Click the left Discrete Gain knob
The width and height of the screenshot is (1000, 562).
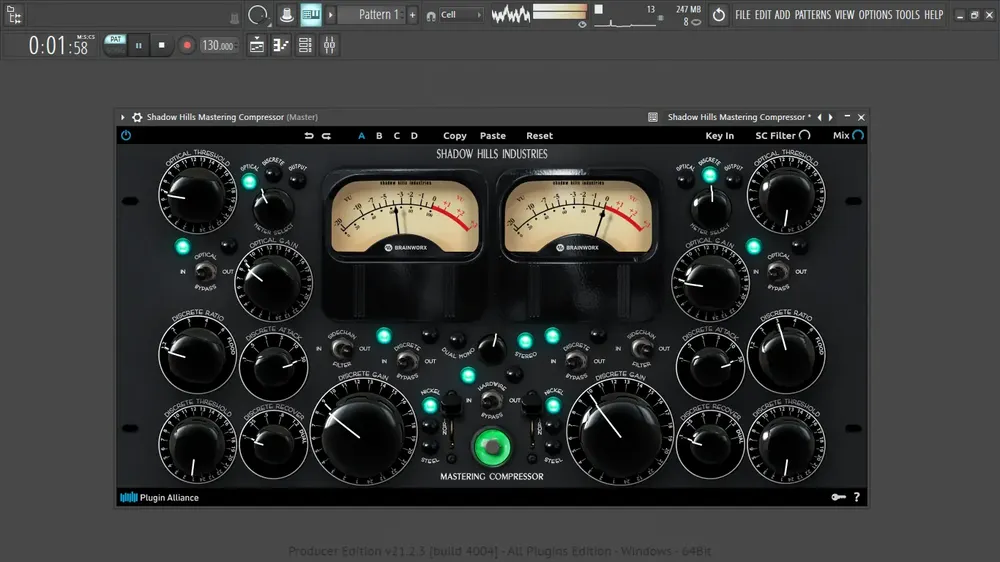(x=362, y=433)
